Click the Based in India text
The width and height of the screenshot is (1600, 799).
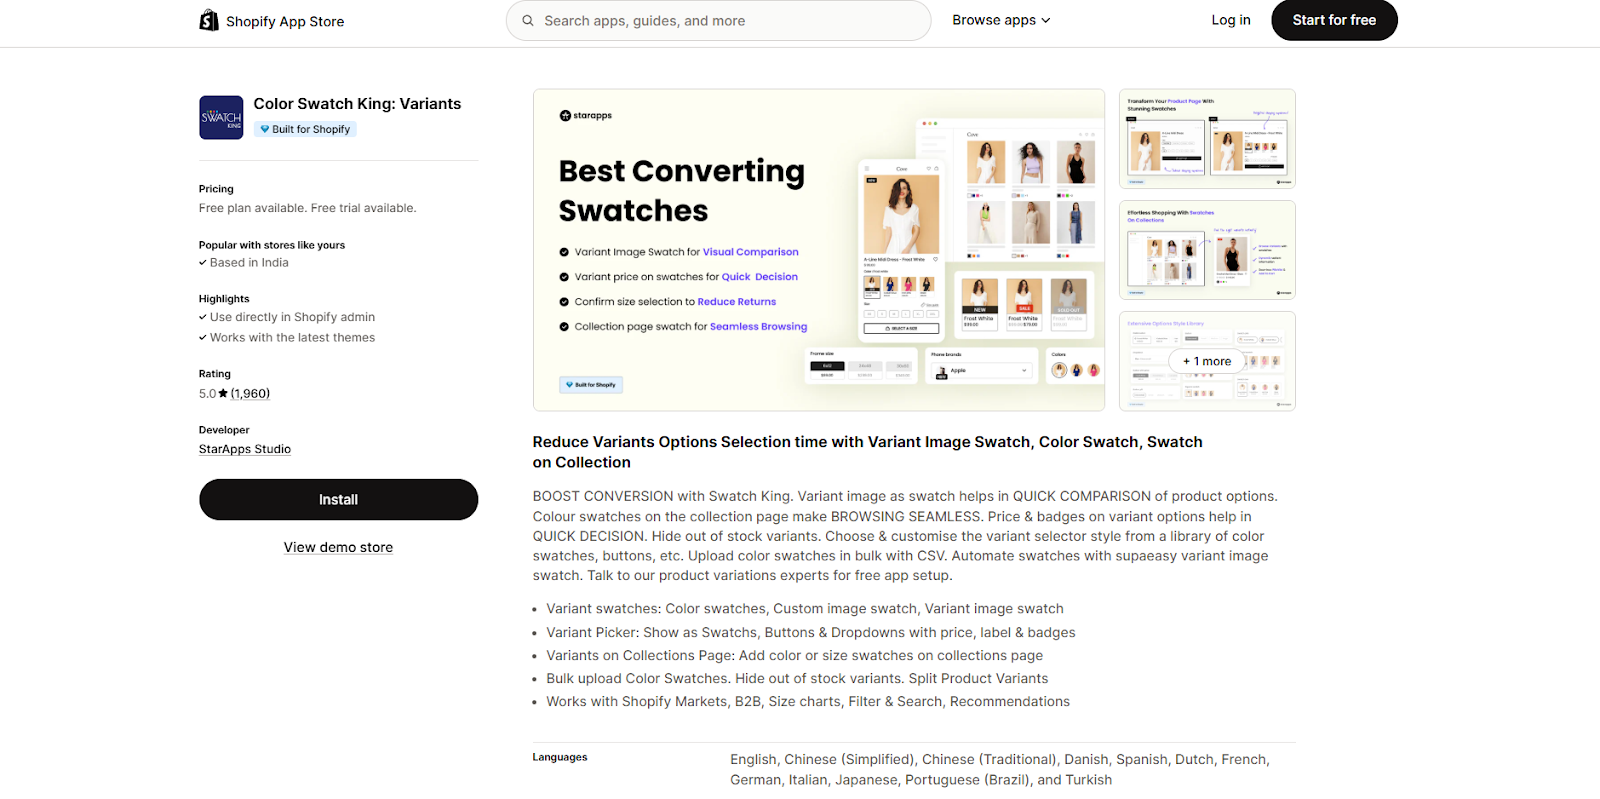point(249,263)
